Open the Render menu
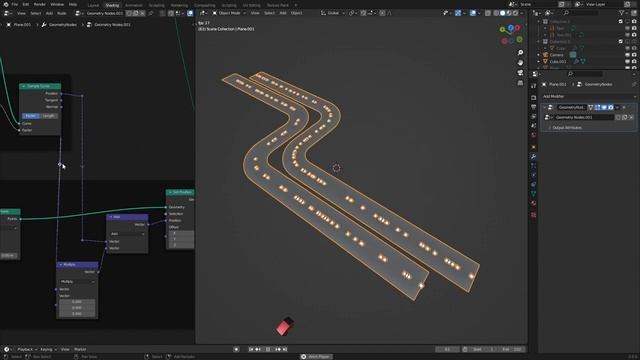The height and width of the screenshot is (360, 640). pyautogui.click(x=40, y=4)
